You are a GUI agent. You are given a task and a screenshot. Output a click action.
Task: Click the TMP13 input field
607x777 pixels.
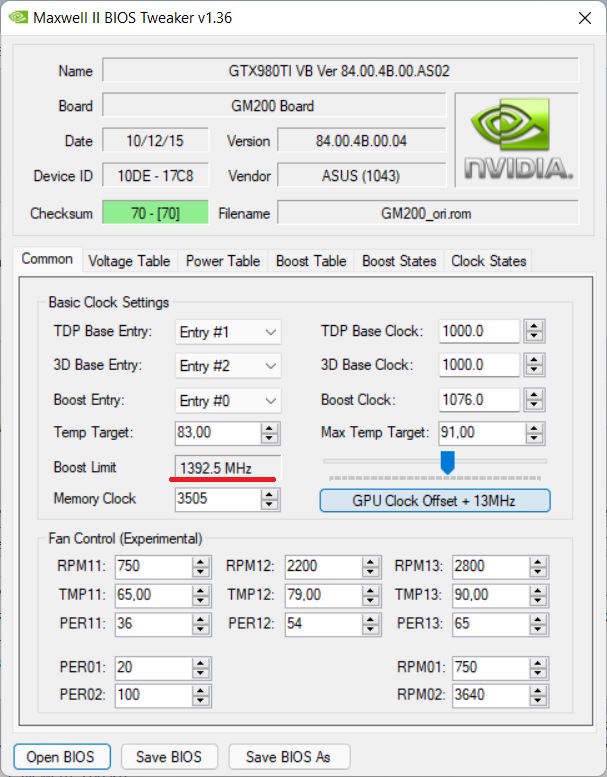coord(491,595)
